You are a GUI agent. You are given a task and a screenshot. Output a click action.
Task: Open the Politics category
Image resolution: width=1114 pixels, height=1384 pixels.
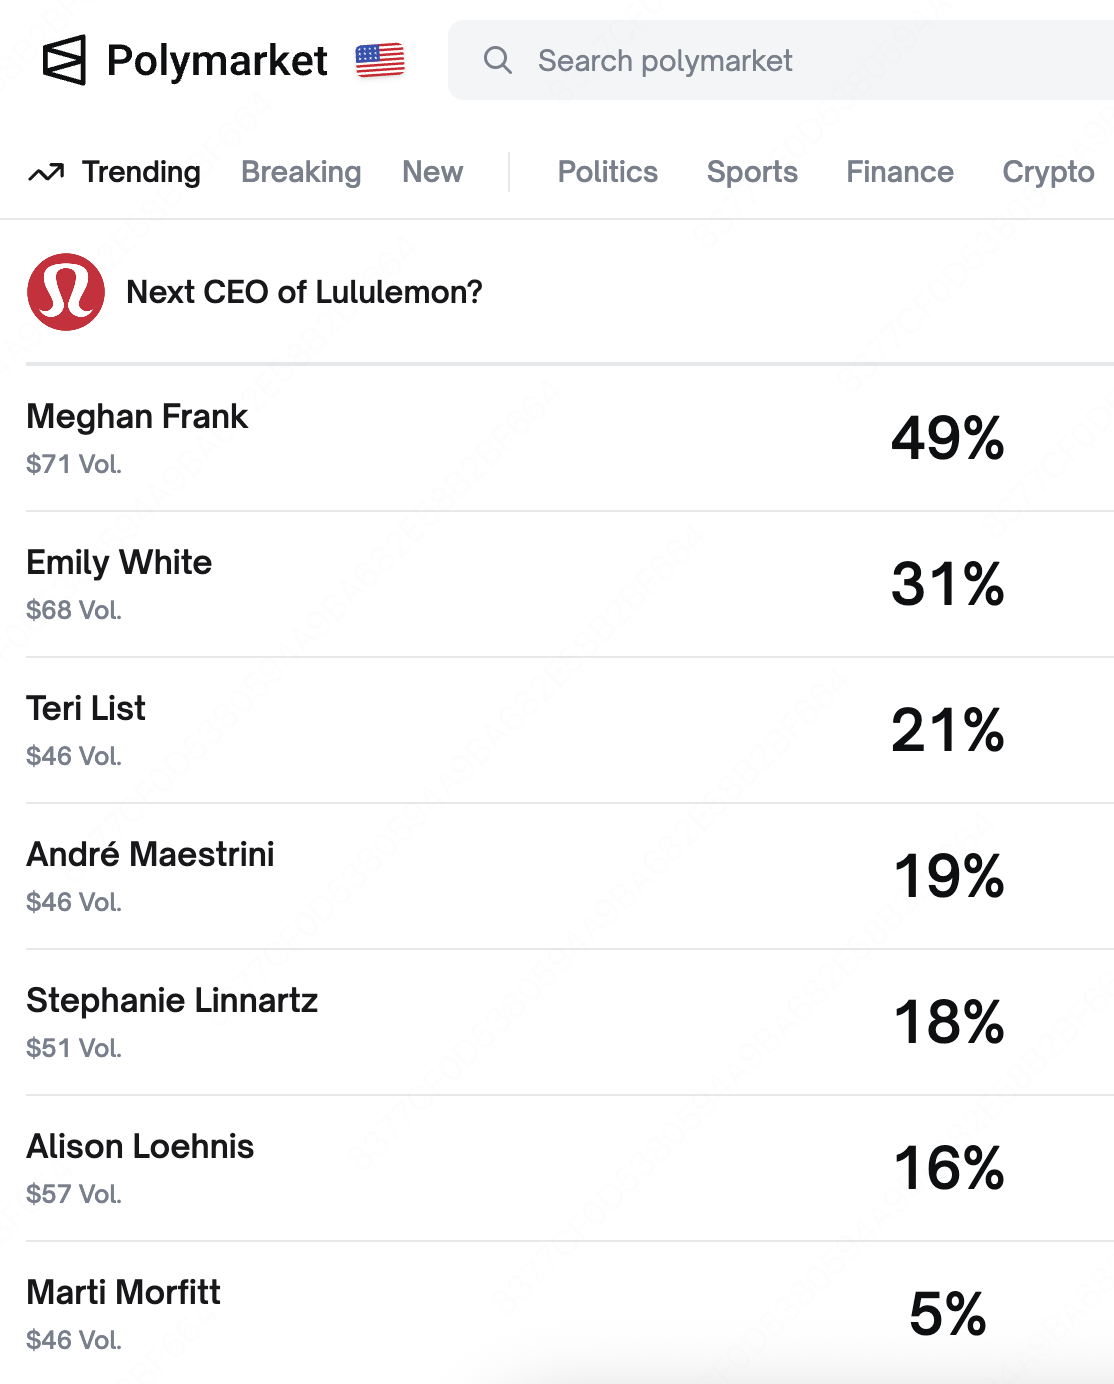click(x=607, y=172)
